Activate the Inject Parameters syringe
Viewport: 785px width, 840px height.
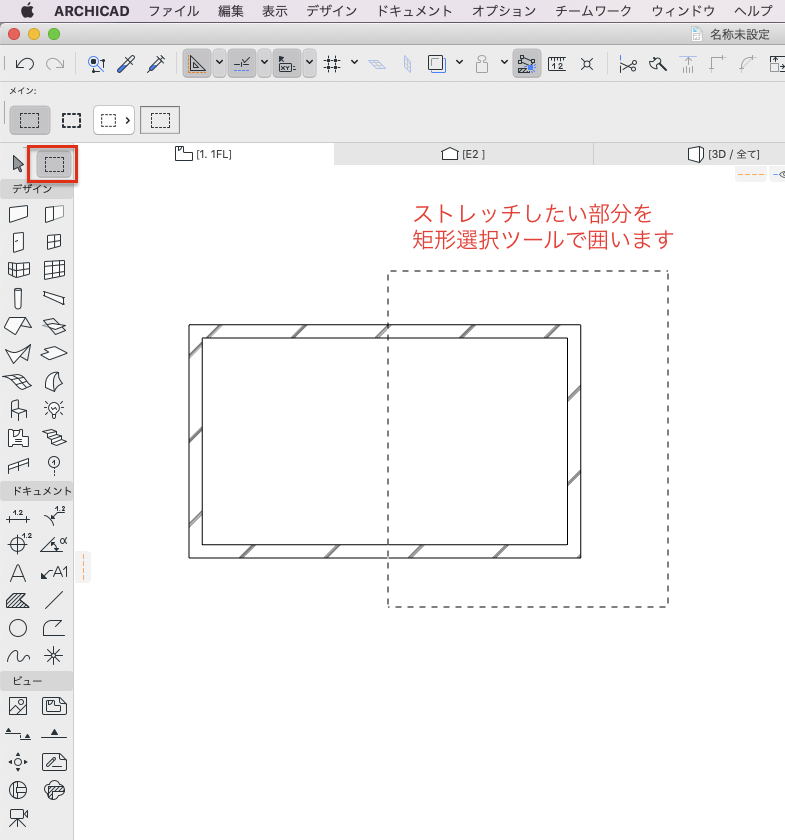point(156,64)
